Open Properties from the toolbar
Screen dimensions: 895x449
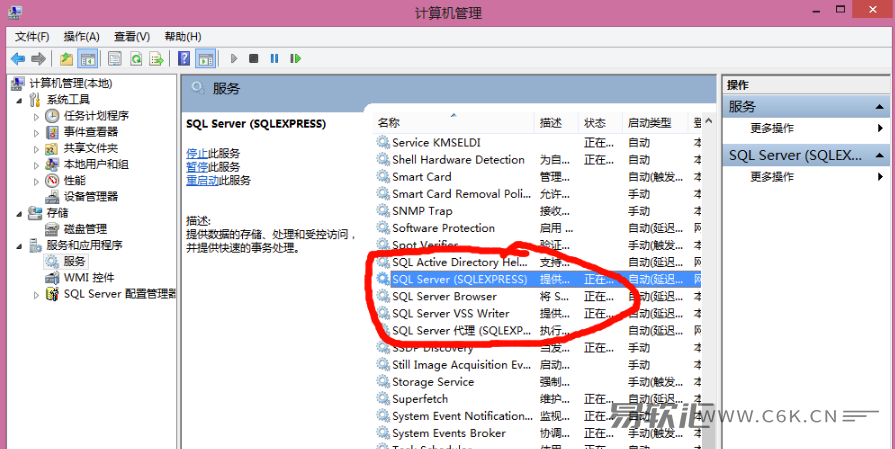click(x=115, y=58)
